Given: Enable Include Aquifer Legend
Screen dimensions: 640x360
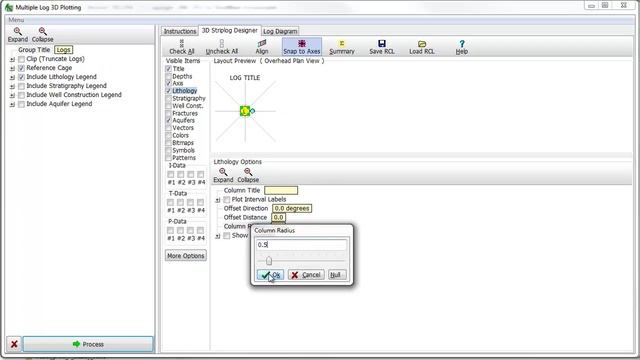Looking at the screenshot, I should tap(22, 104).
